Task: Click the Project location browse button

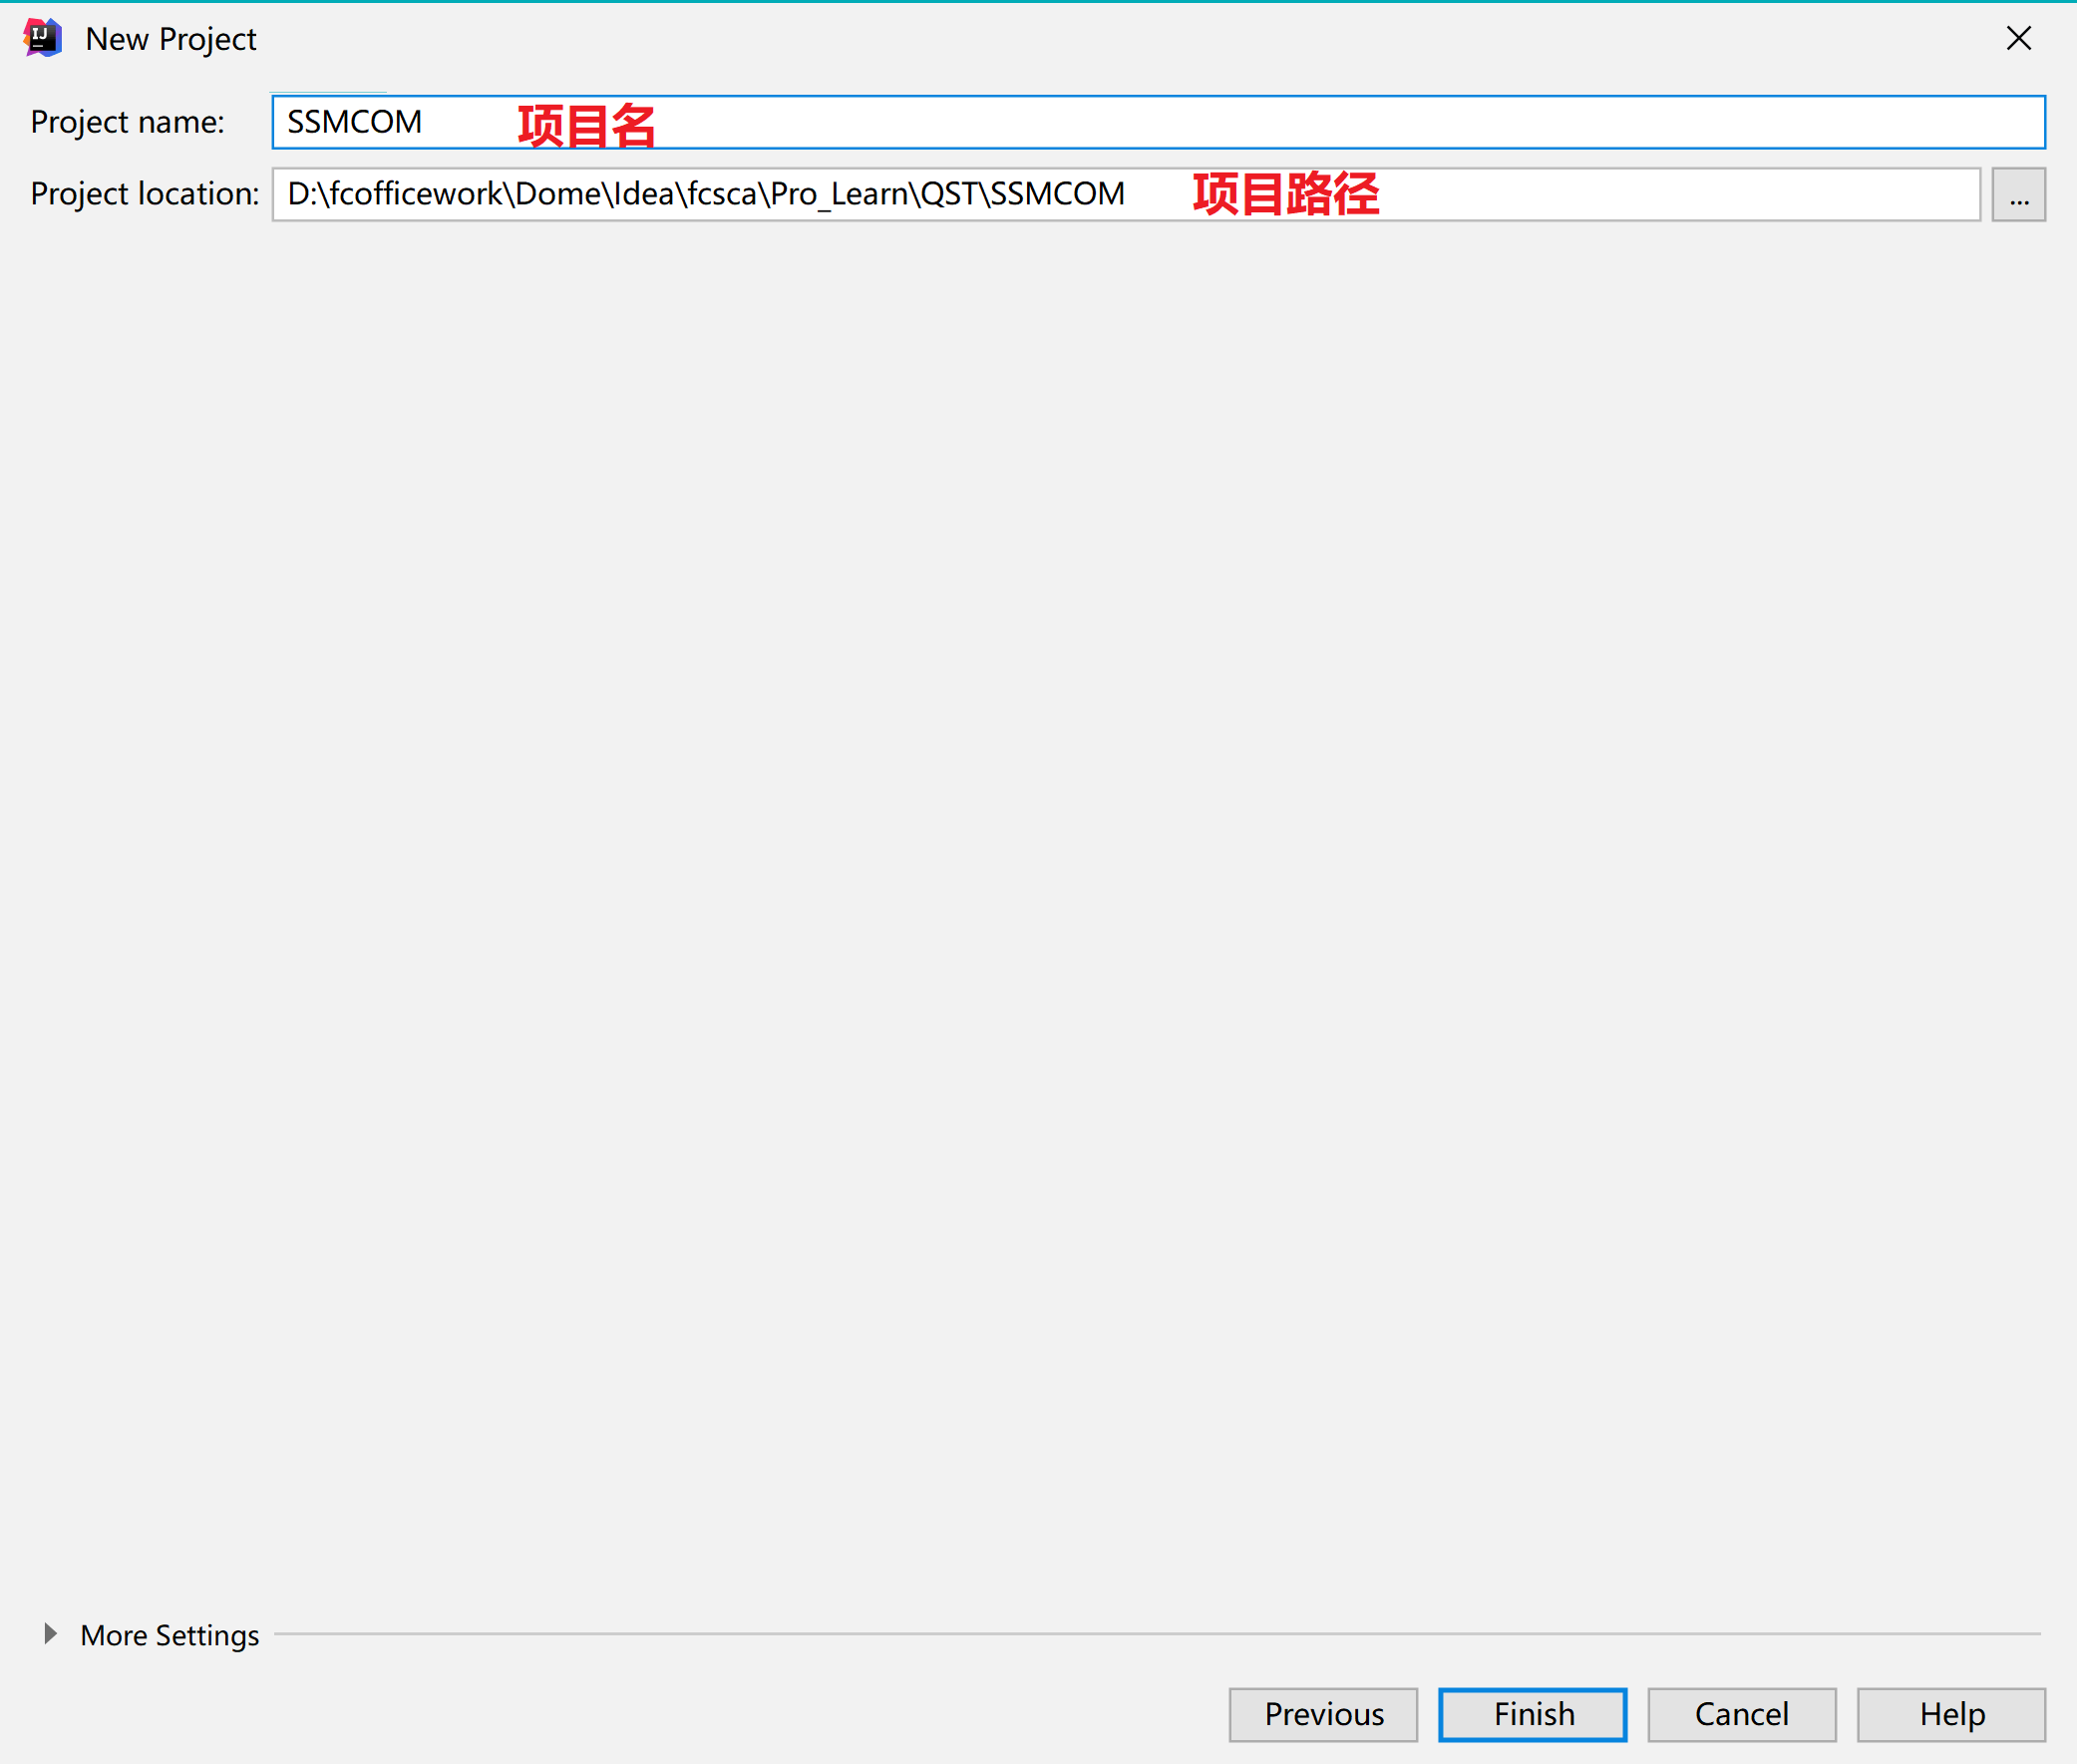Action: [x=2017, y=194]
